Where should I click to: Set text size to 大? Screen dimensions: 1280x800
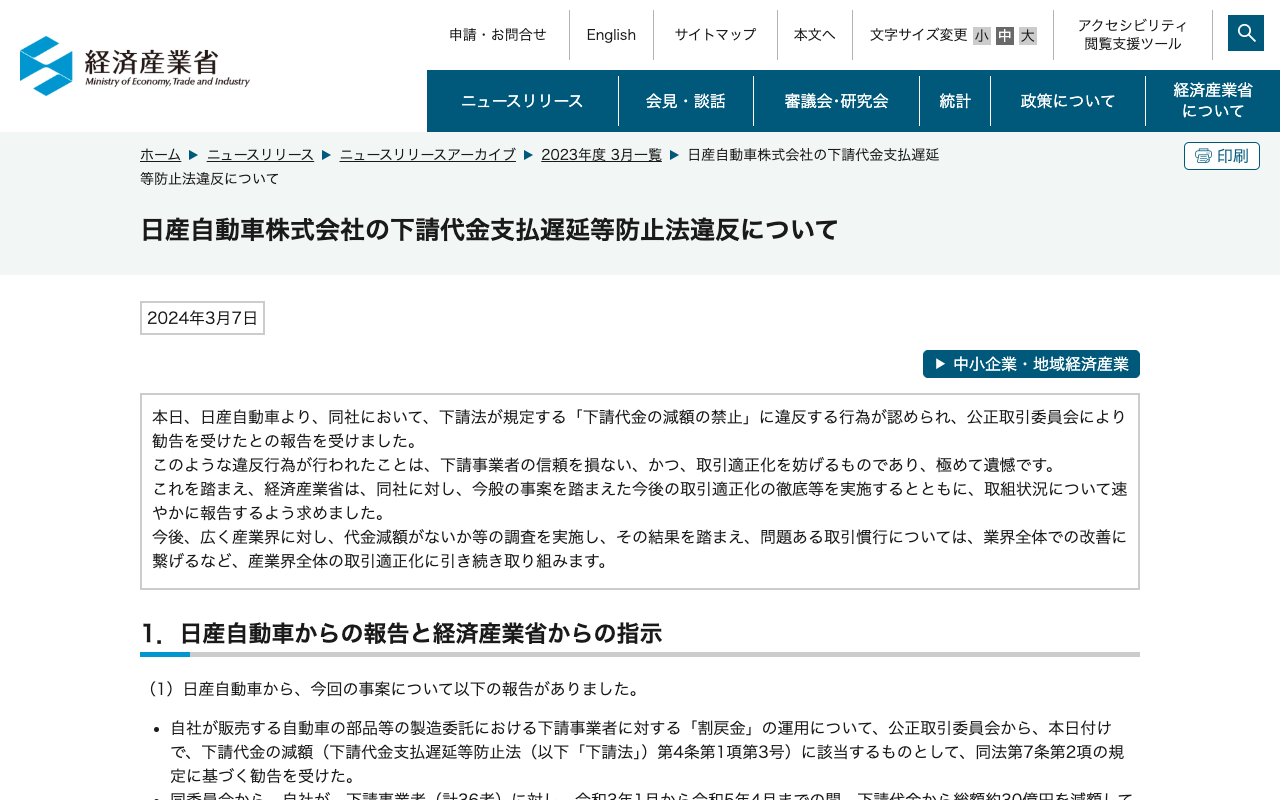[1028, 36]
